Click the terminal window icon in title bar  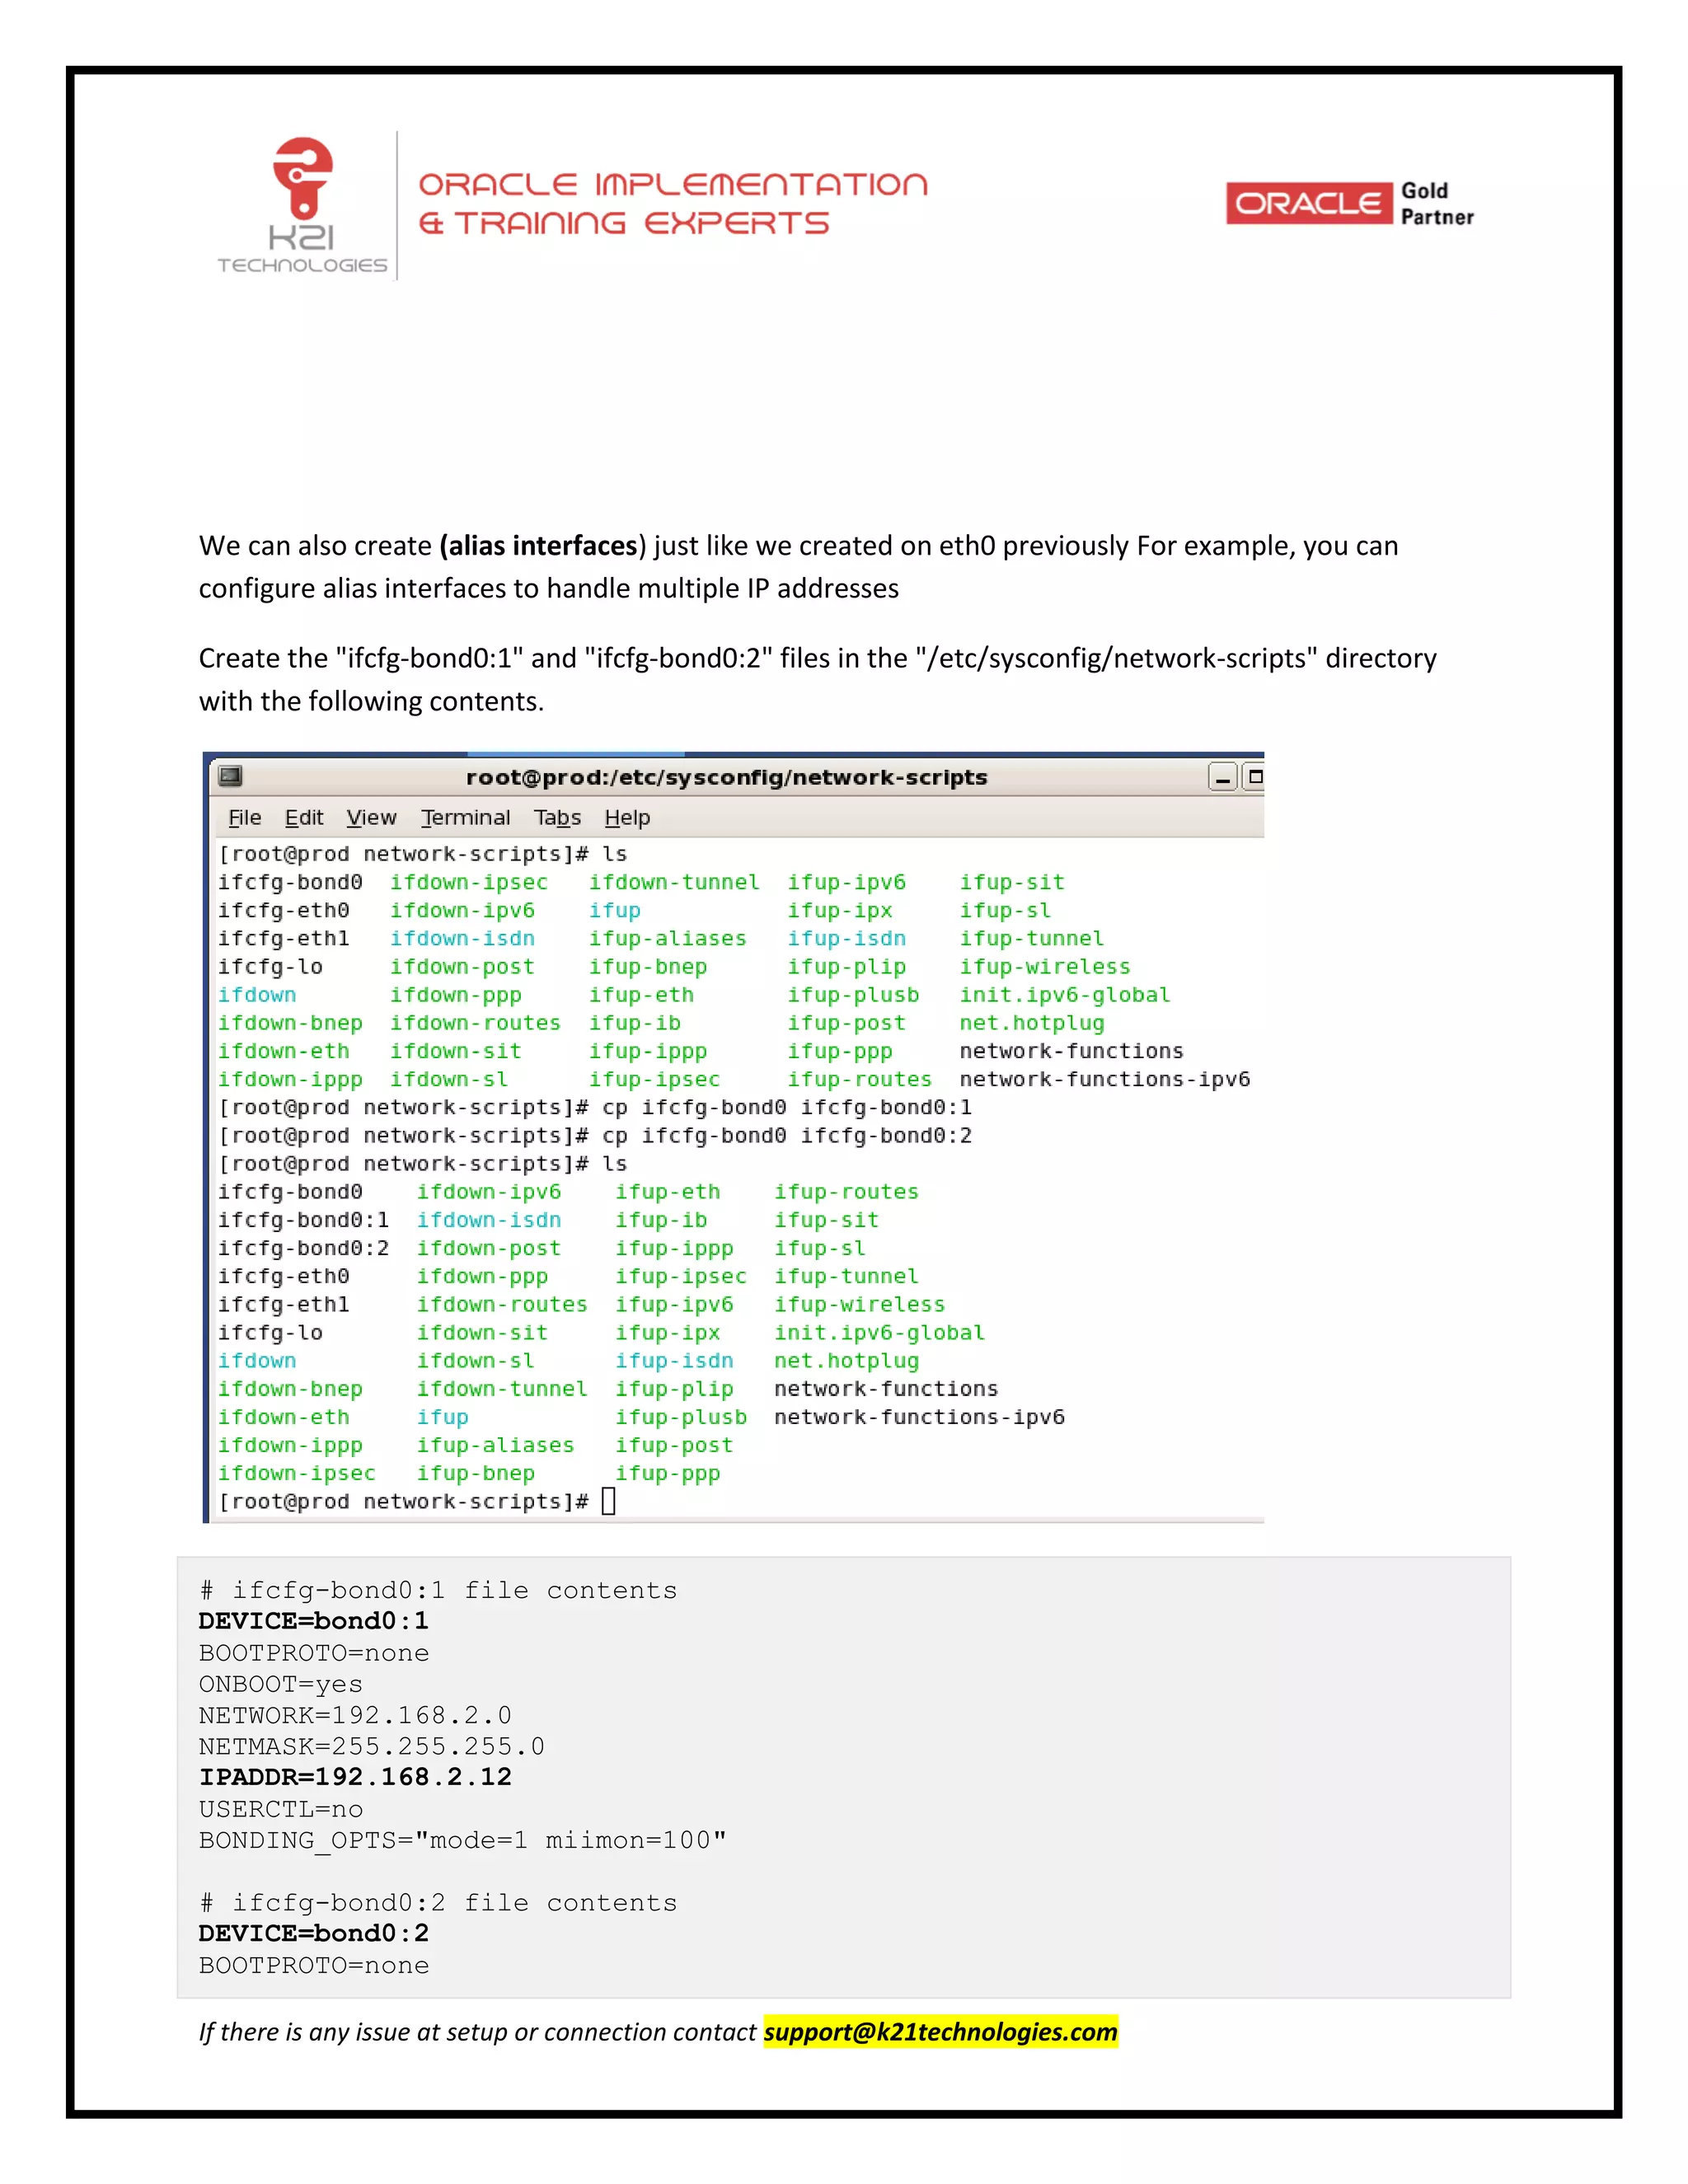click(x=231, y=776)
